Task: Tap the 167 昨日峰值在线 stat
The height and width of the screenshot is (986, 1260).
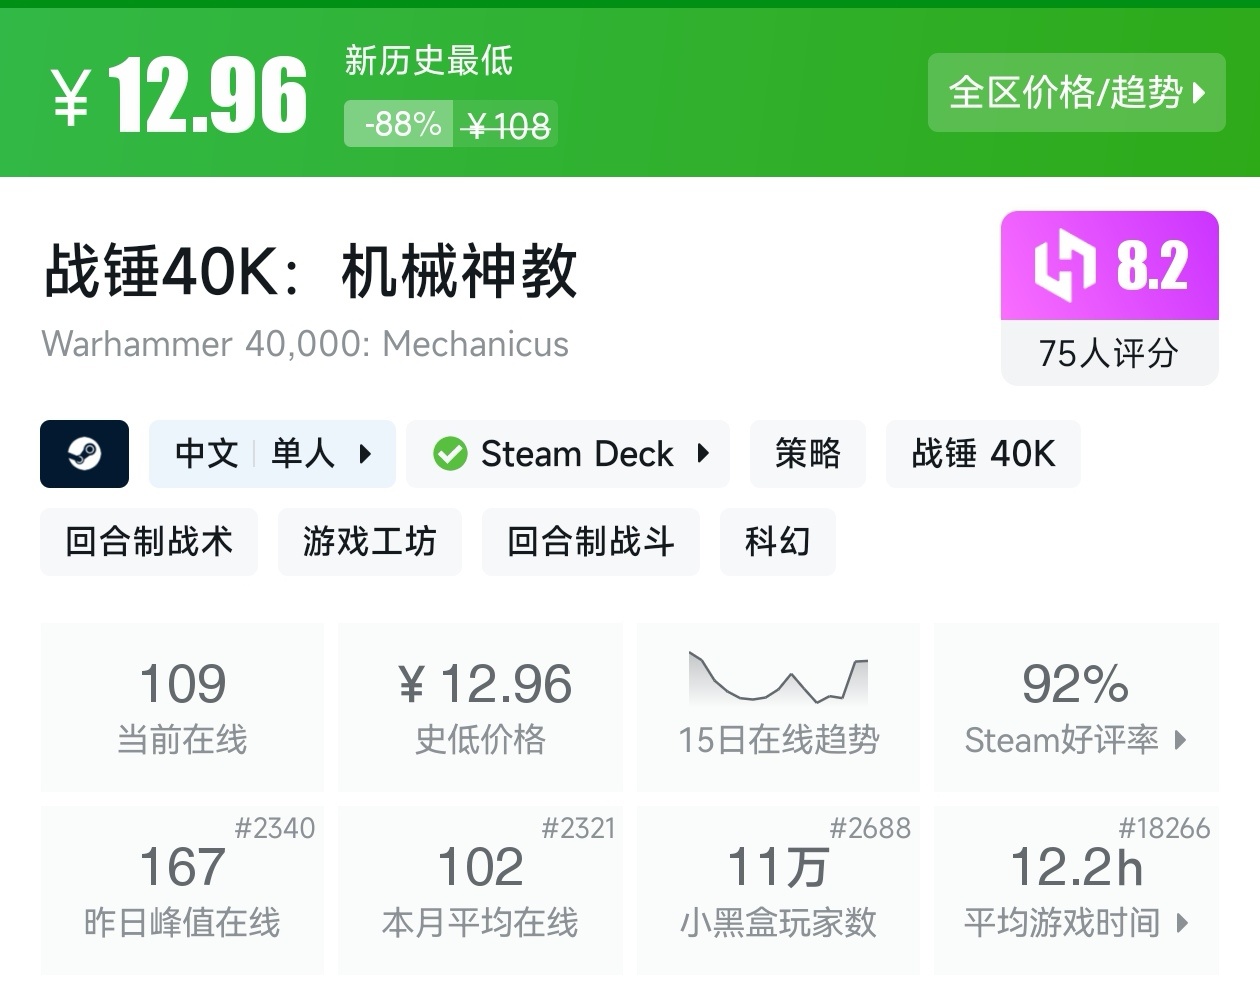Action: tap(182, 891)
